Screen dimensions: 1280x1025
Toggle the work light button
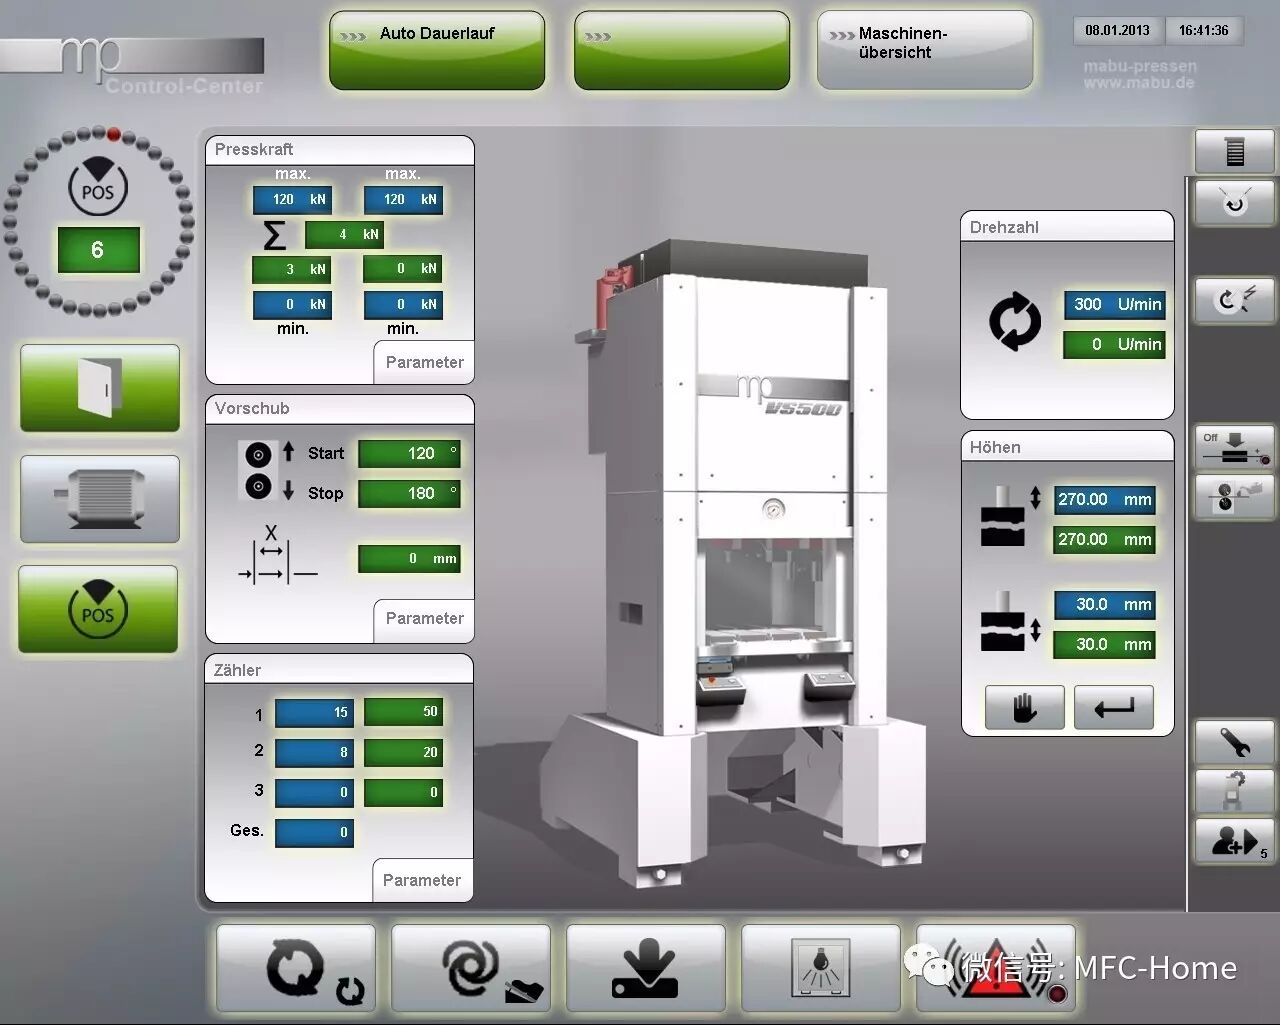coord(821,969)
